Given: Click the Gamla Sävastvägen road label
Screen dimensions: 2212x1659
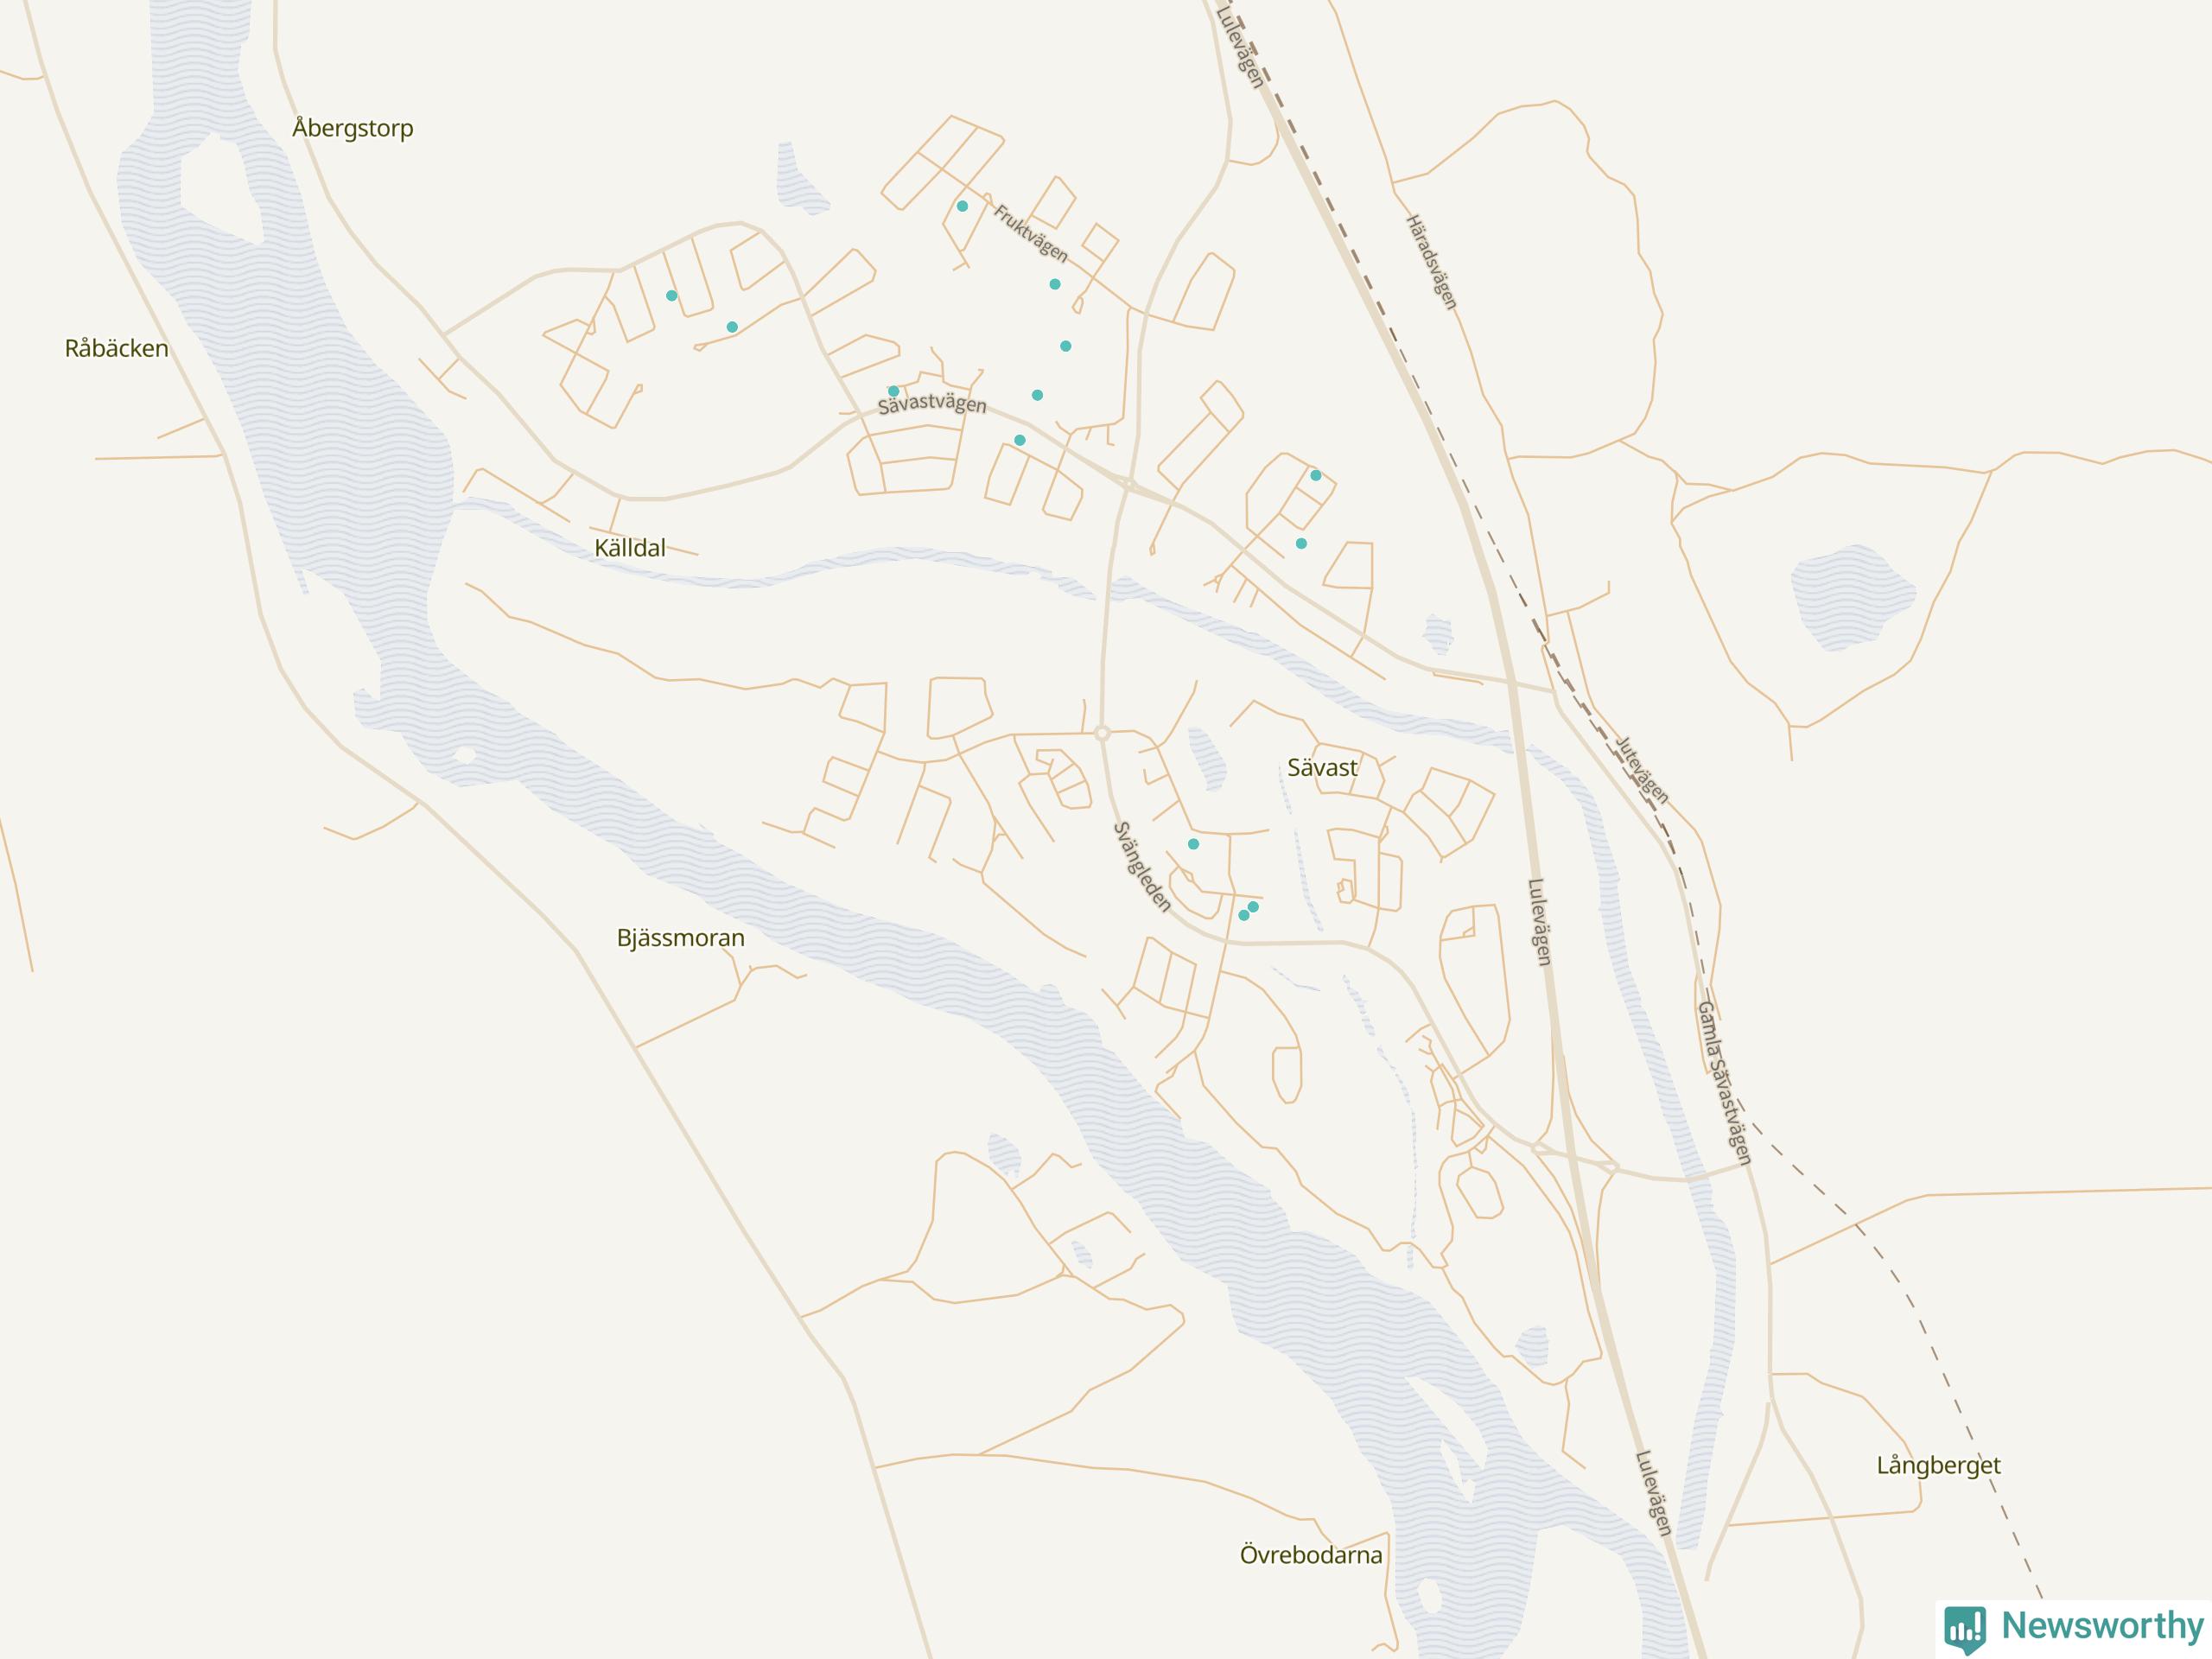Looking at the screenshot, I should pyautogui.click(x=1725, y=1083).
